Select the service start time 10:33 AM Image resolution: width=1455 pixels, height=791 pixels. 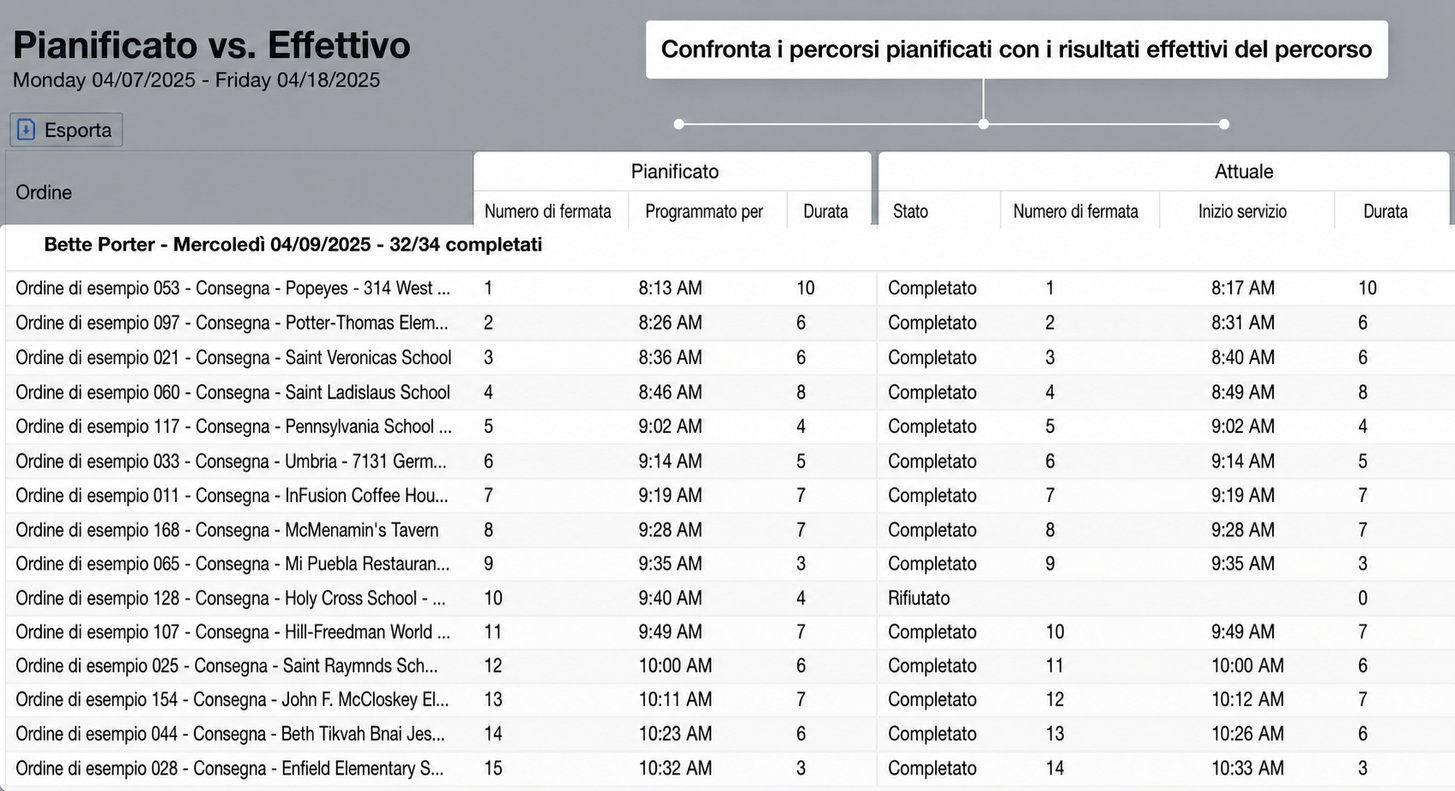1248,768
